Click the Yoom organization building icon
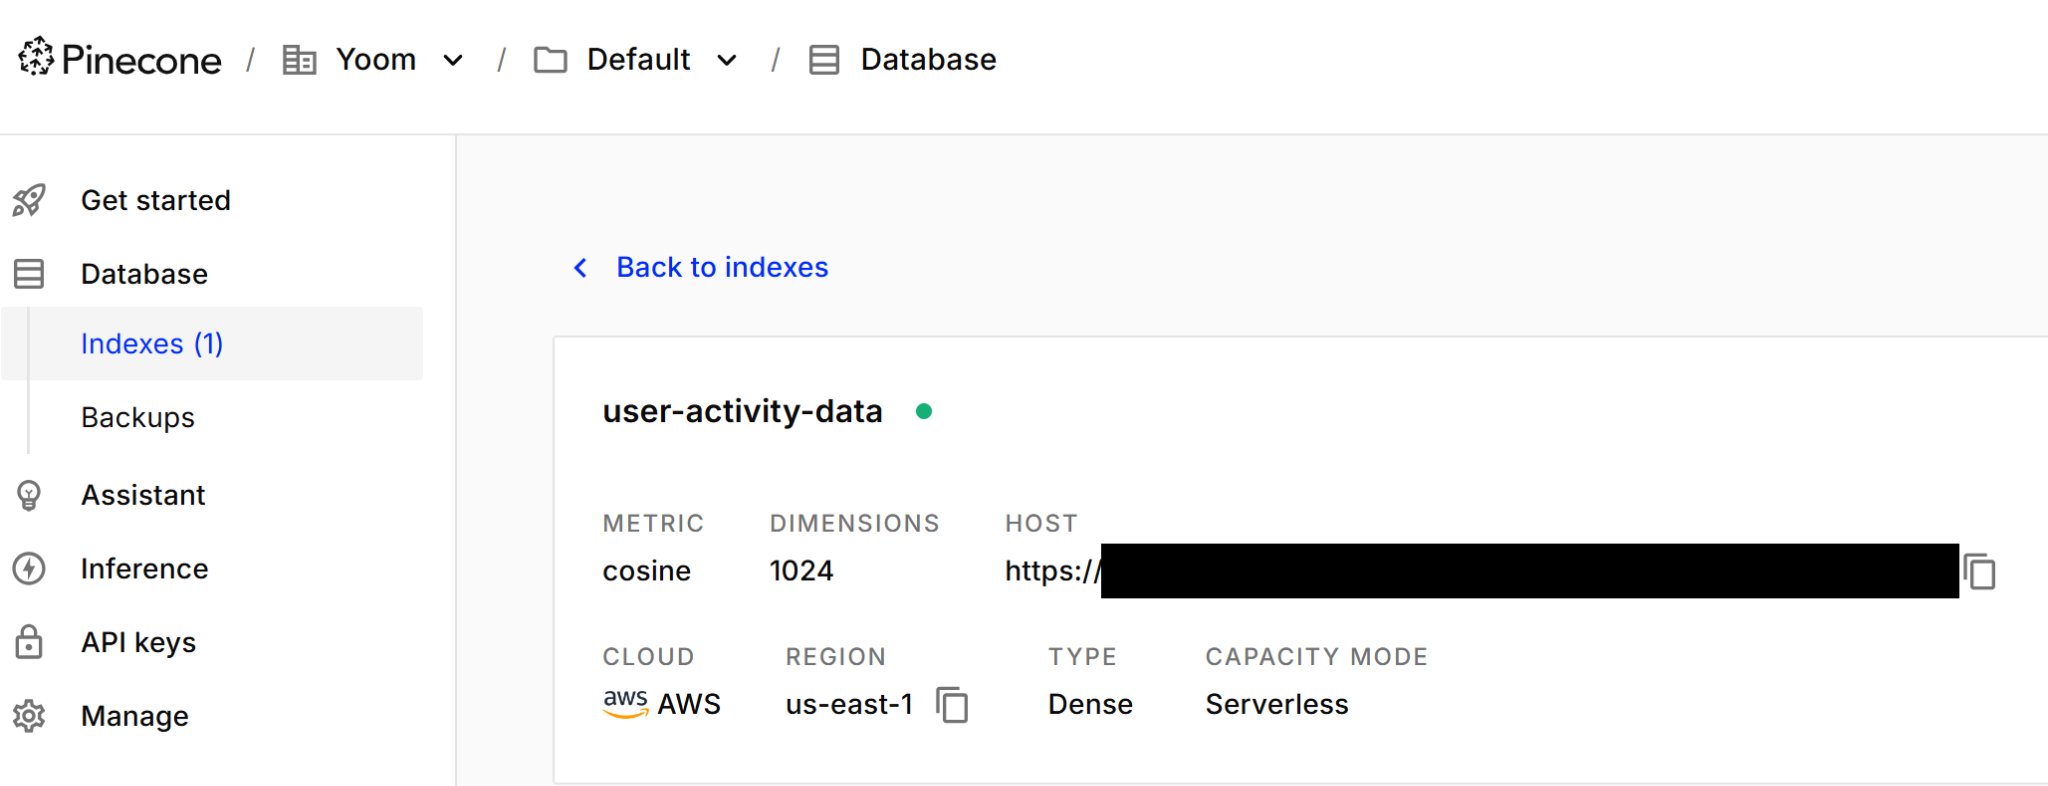 pyautogui.click(x=299, y=60)
